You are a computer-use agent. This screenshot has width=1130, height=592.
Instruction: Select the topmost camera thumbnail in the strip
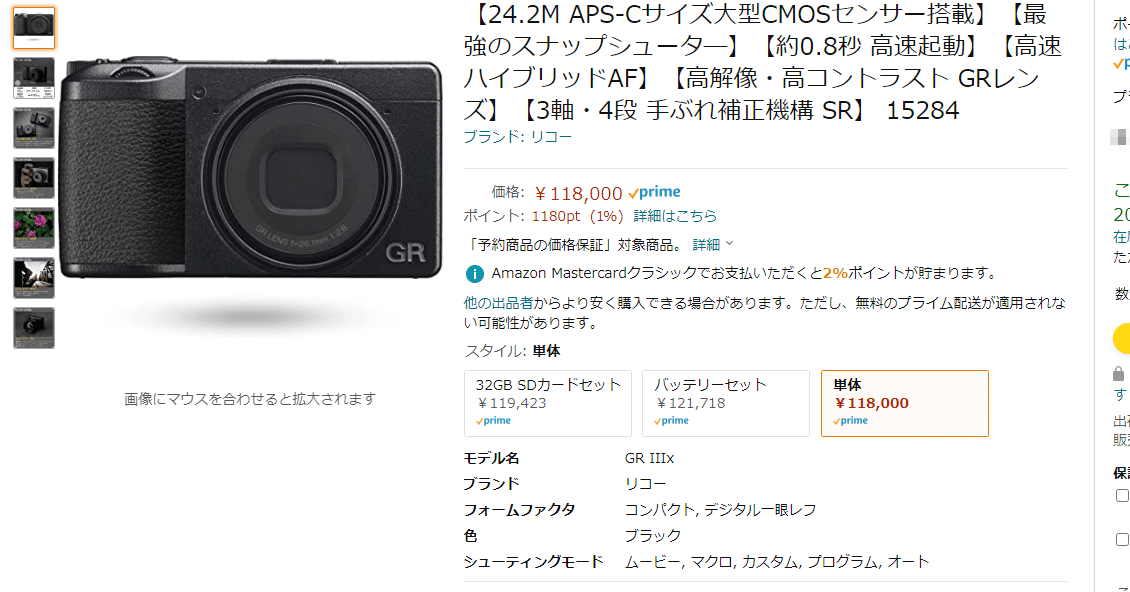(33, 27)
